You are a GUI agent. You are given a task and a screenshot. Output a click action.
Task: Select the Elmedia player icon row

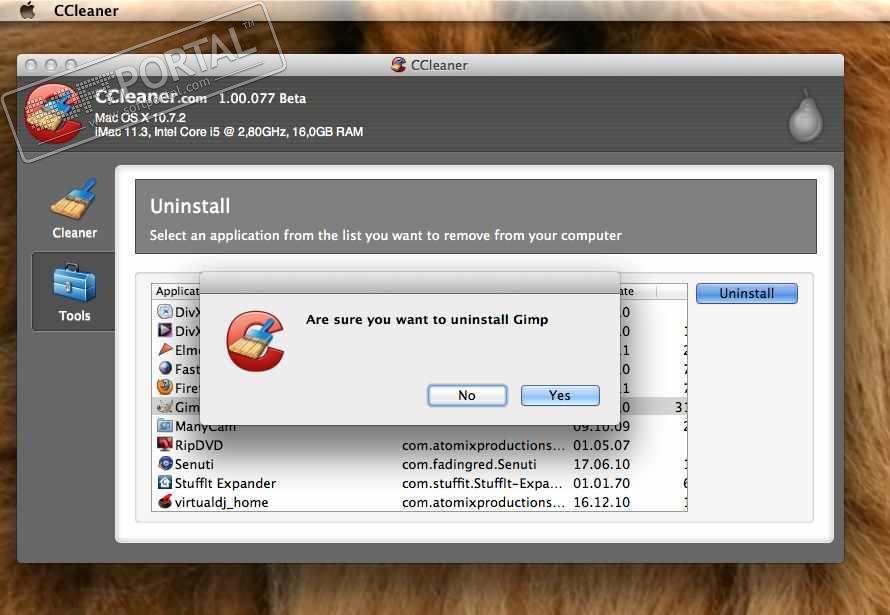(165, 349)
